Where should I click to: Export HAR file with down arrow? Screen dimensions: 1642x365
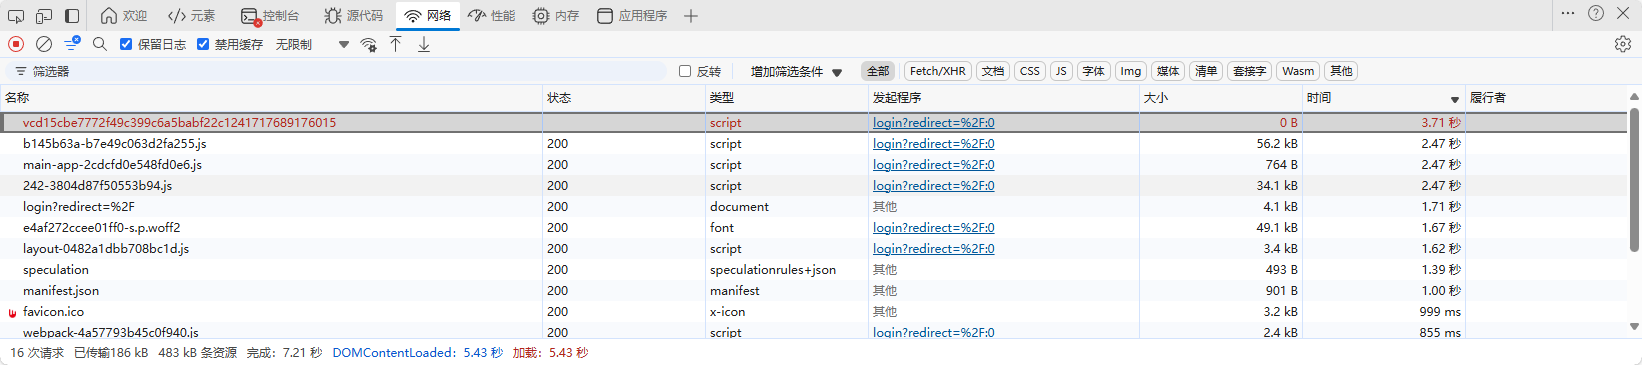click(424, 44)
